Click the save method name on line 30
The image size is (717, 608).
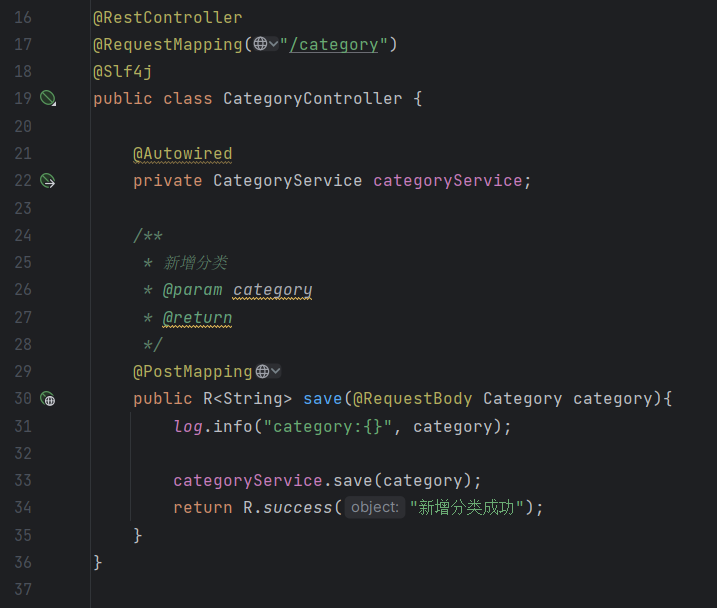click(323, 399)
